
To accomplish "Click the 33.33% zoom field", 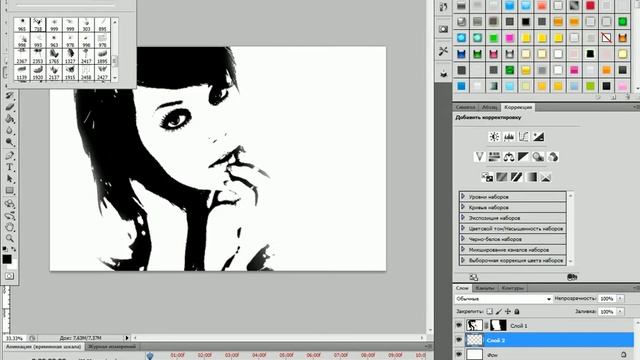I will pyautogui.click(x=16, y=338).
